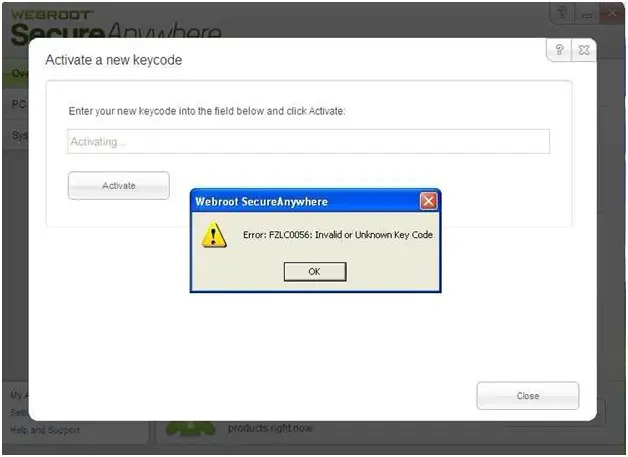Click the keycode input field

(308, 141)
